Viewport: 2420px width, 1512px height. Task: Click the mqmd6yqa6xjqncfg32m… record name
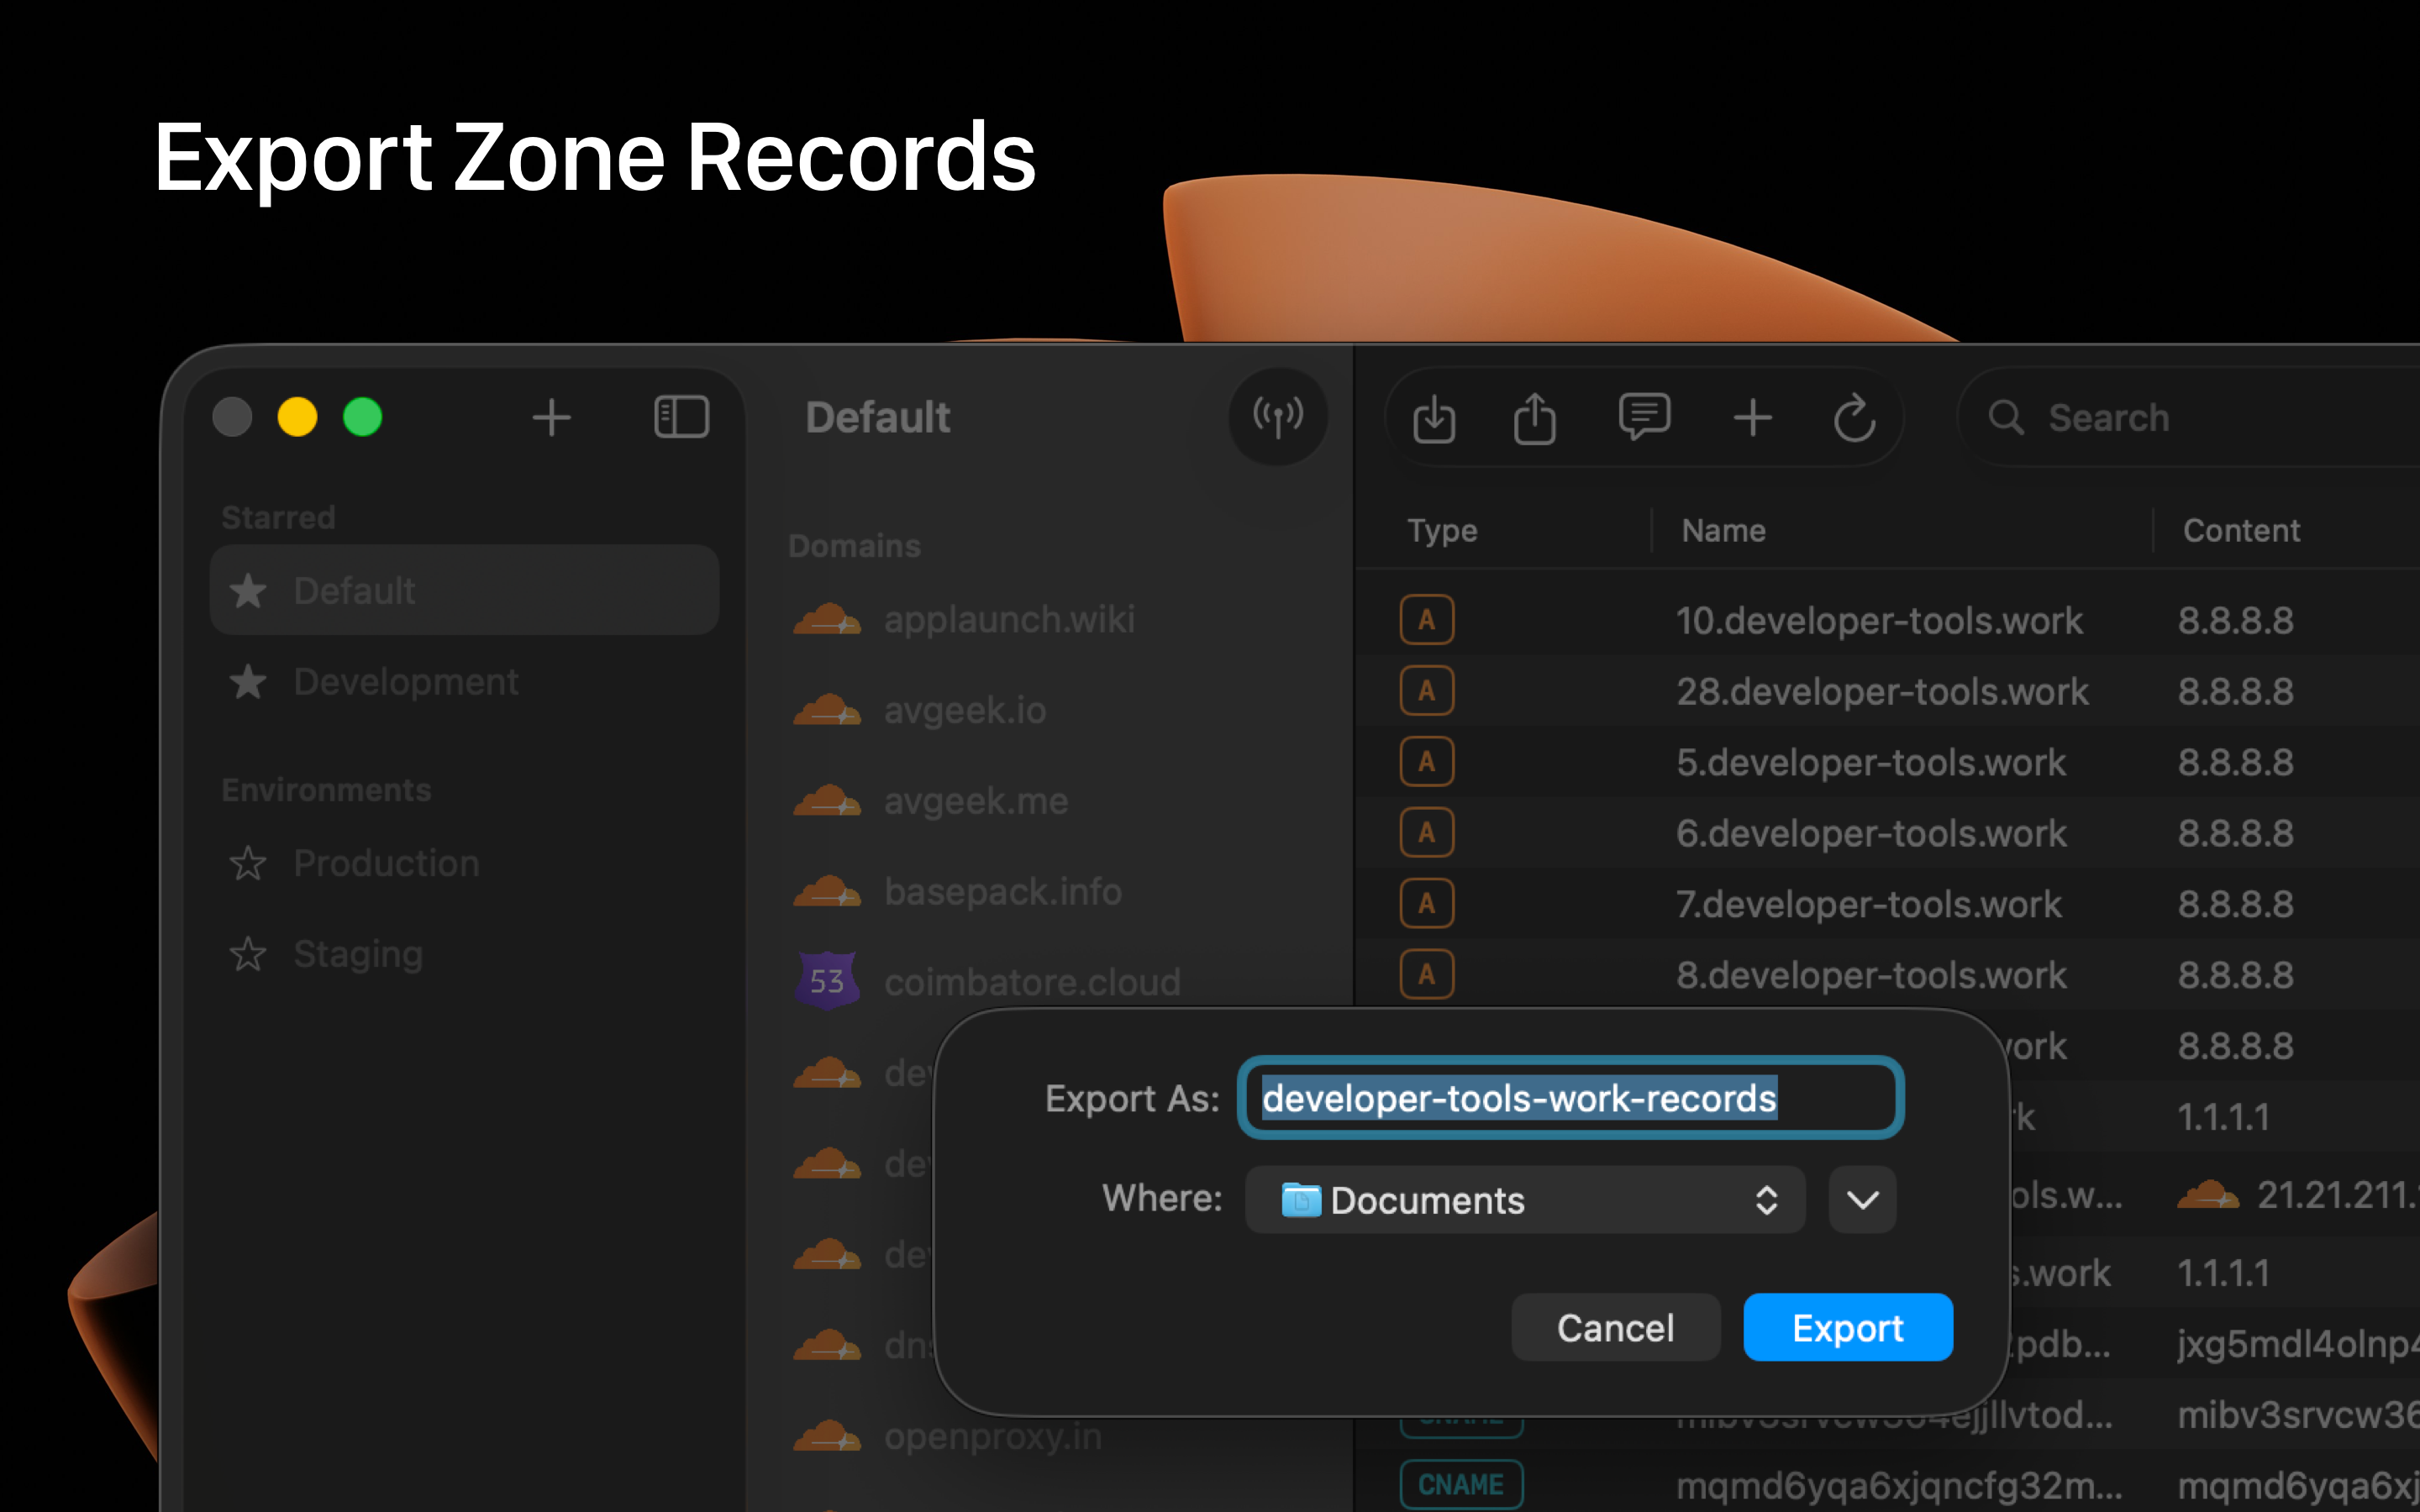coord(1899,1486)
